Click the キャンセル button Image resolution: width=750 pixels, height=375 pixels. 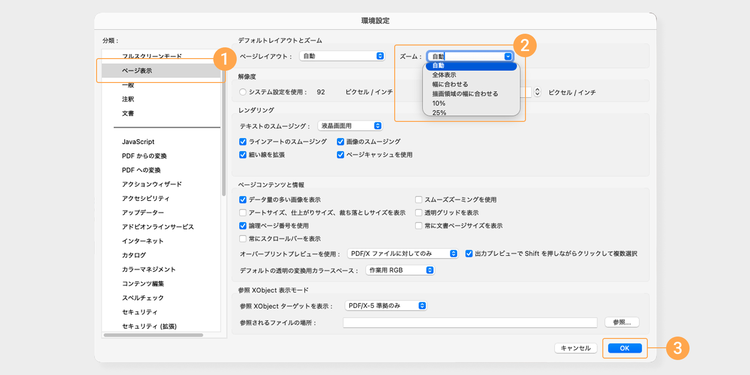click(576, 349)
